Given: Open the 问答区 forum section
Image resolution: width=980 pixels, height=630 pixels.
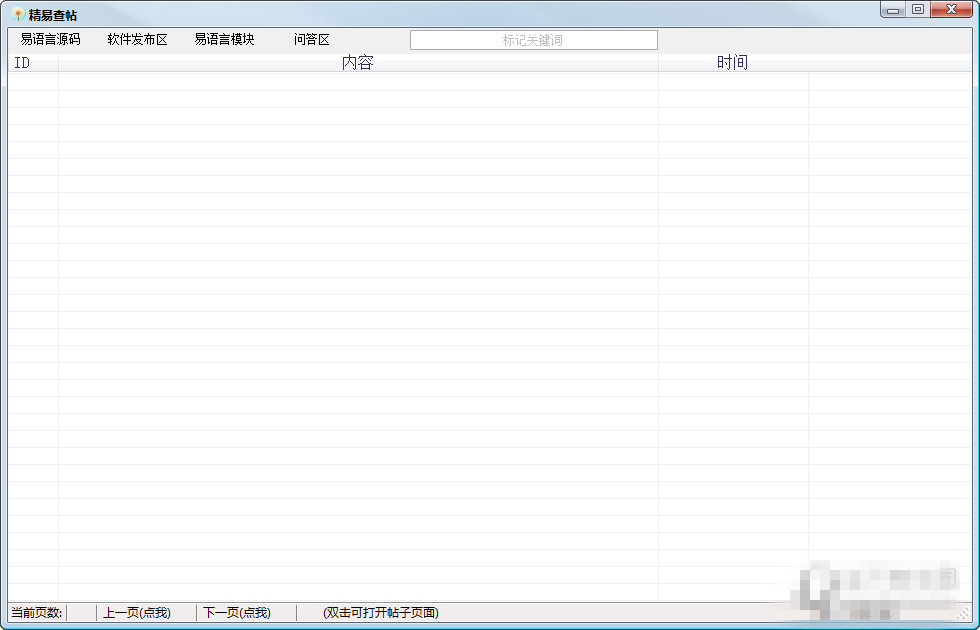Looking at the screenshot, I should [x=310, y=39].
